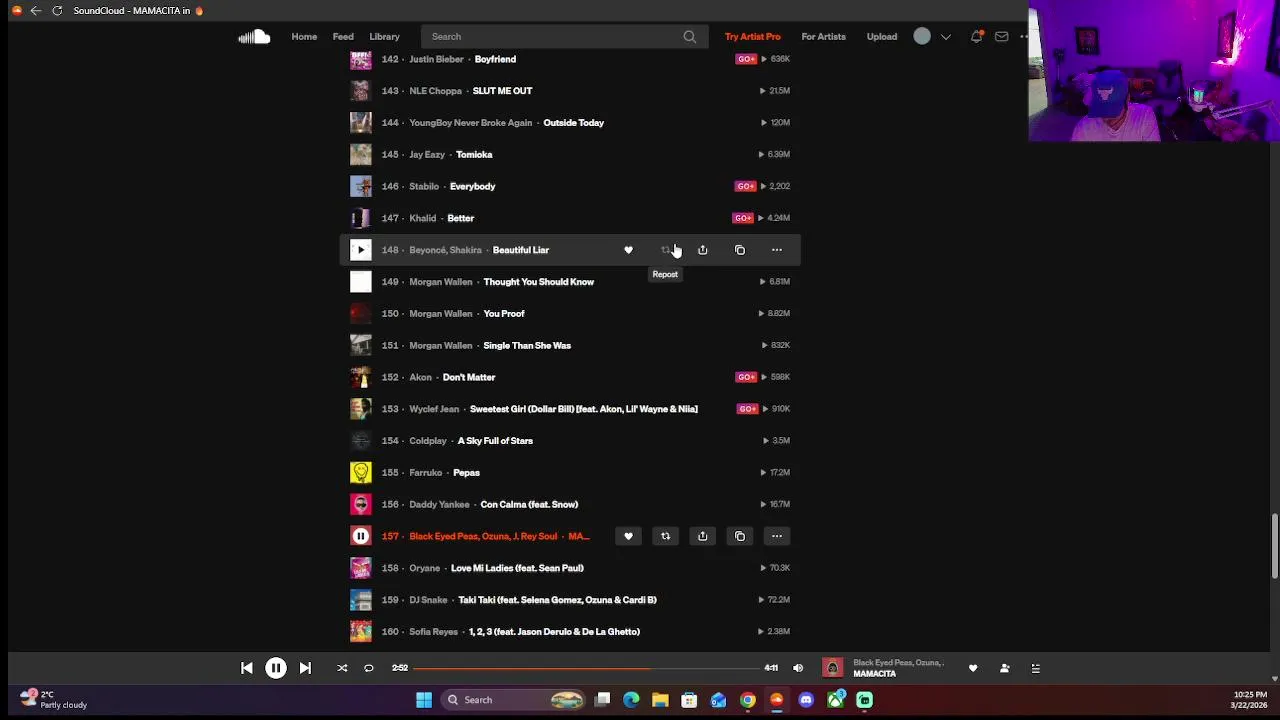Open the next up queue
This screenshot has height=720, width=1280.
point(1036,668)
